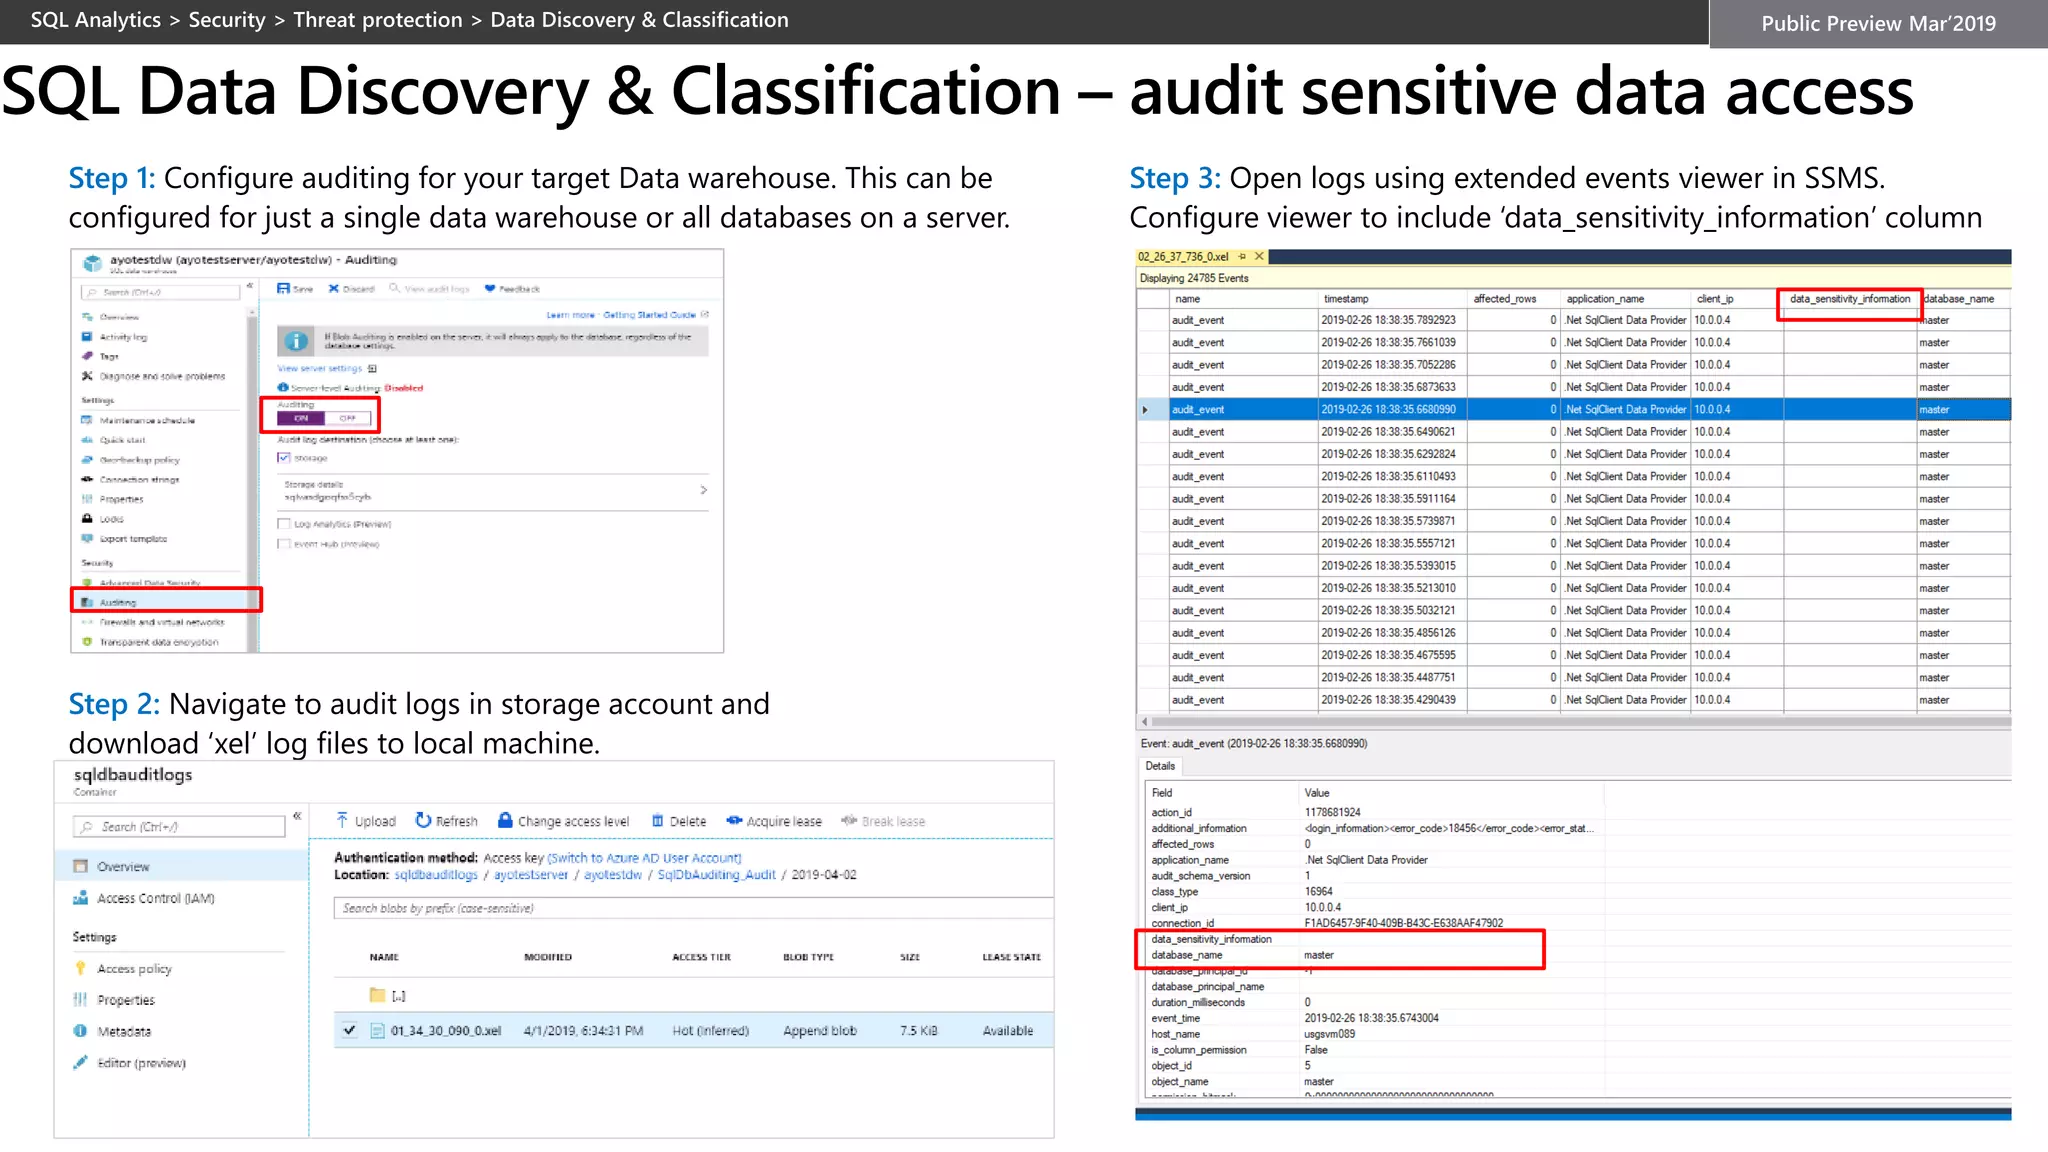The width and height of the screenshot is (2048, 1152).
Task: Click the Feedback heart icon
Action: point(490,288)
